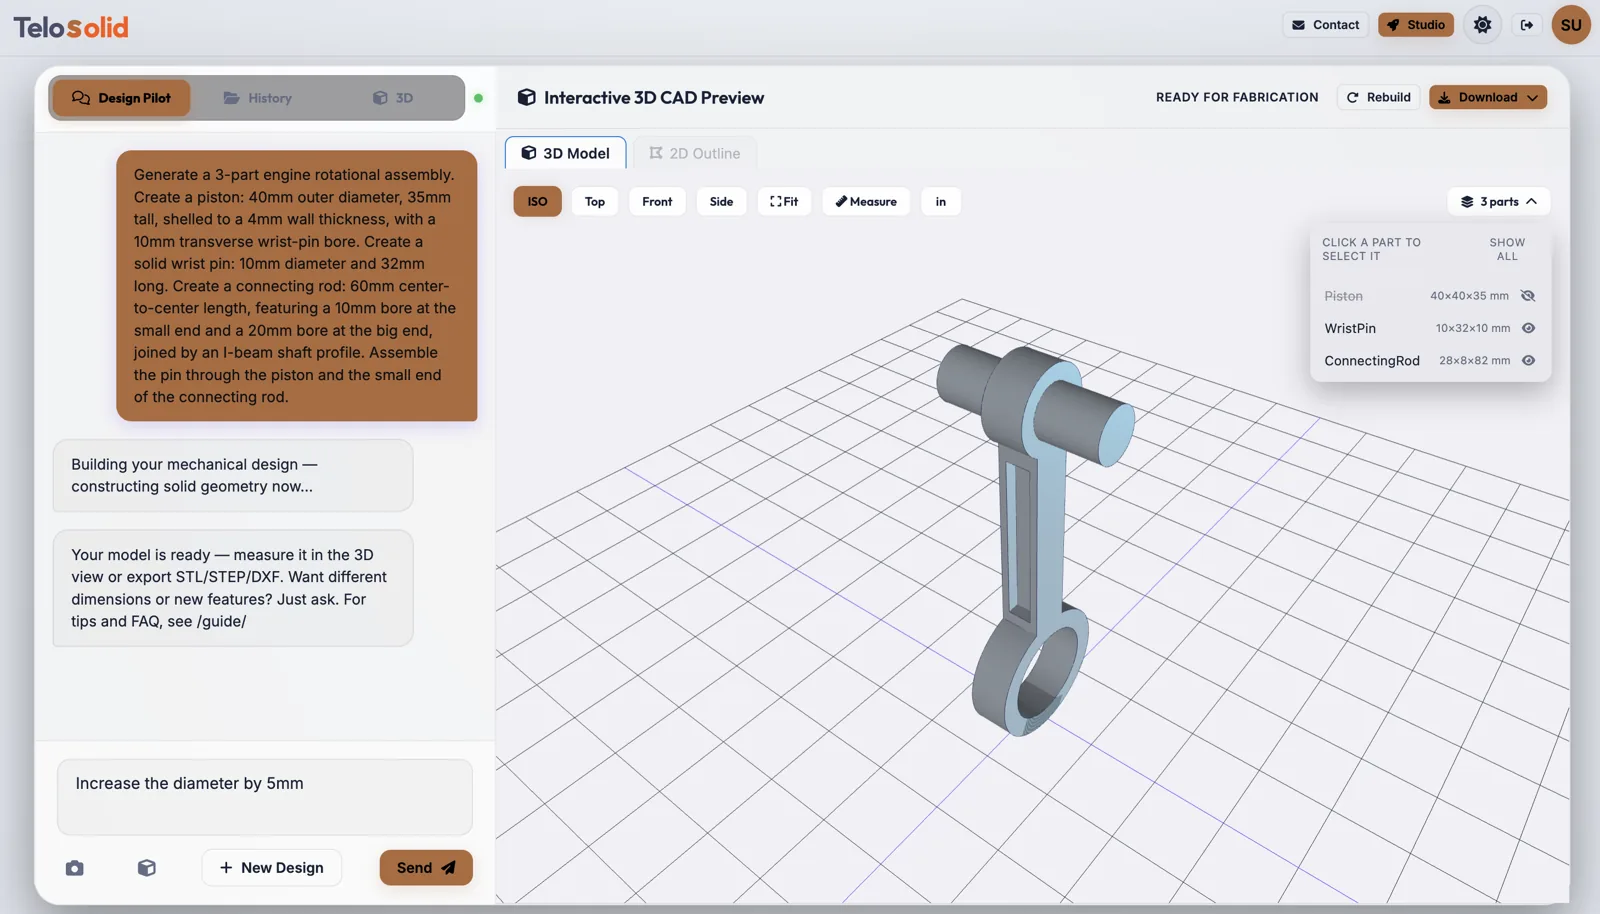Select the 2D Outline tab
Viewport: 1600px width, 914px height.
tap(695, 153)
